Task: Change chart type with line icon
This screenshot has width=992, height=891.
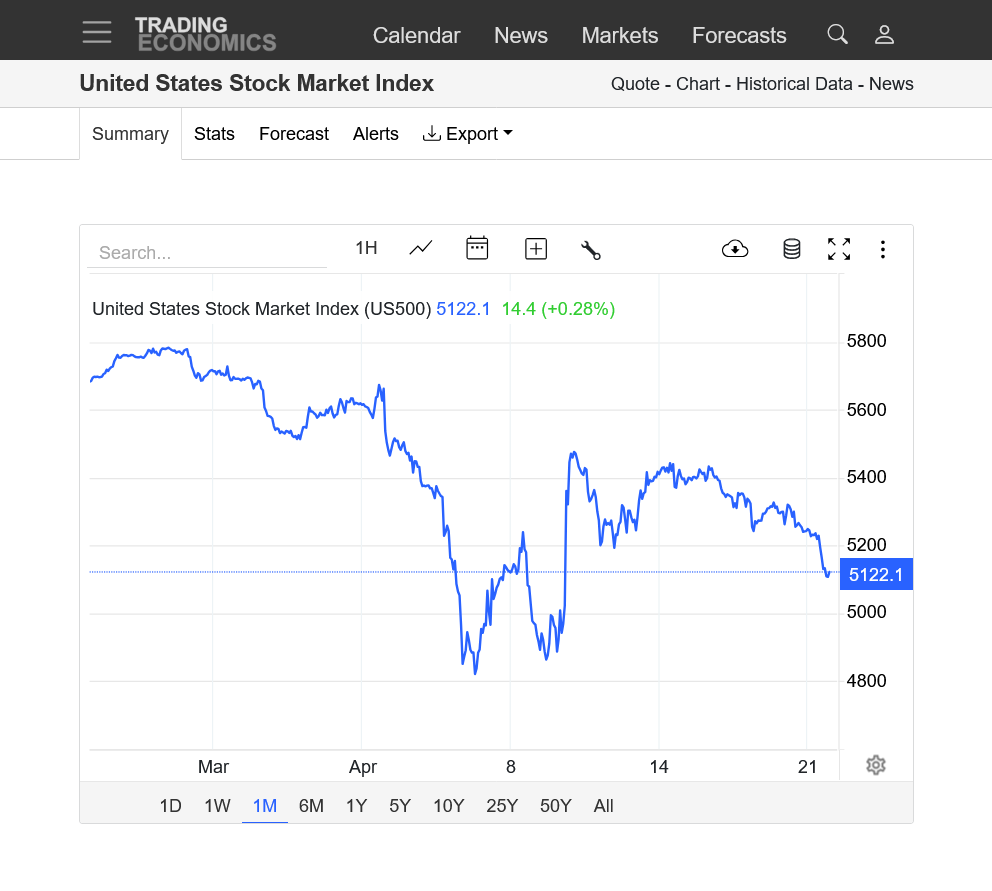Action: point(421,248)
